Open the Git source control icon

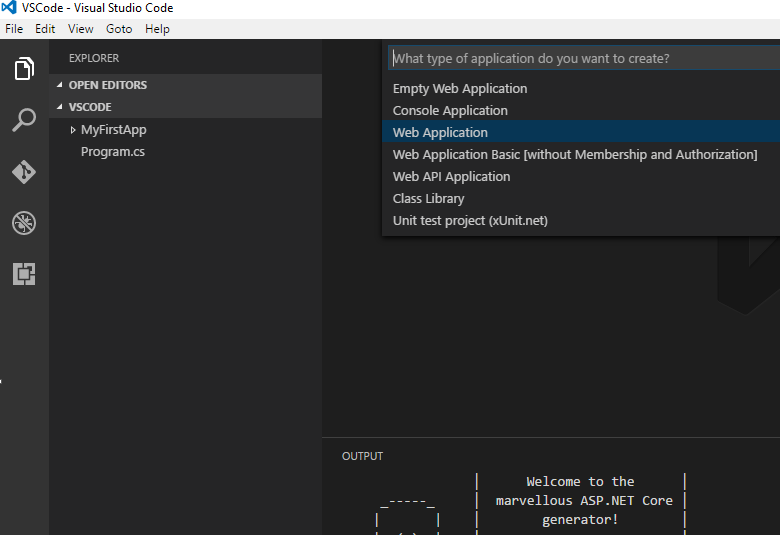[x=24, y=172]
